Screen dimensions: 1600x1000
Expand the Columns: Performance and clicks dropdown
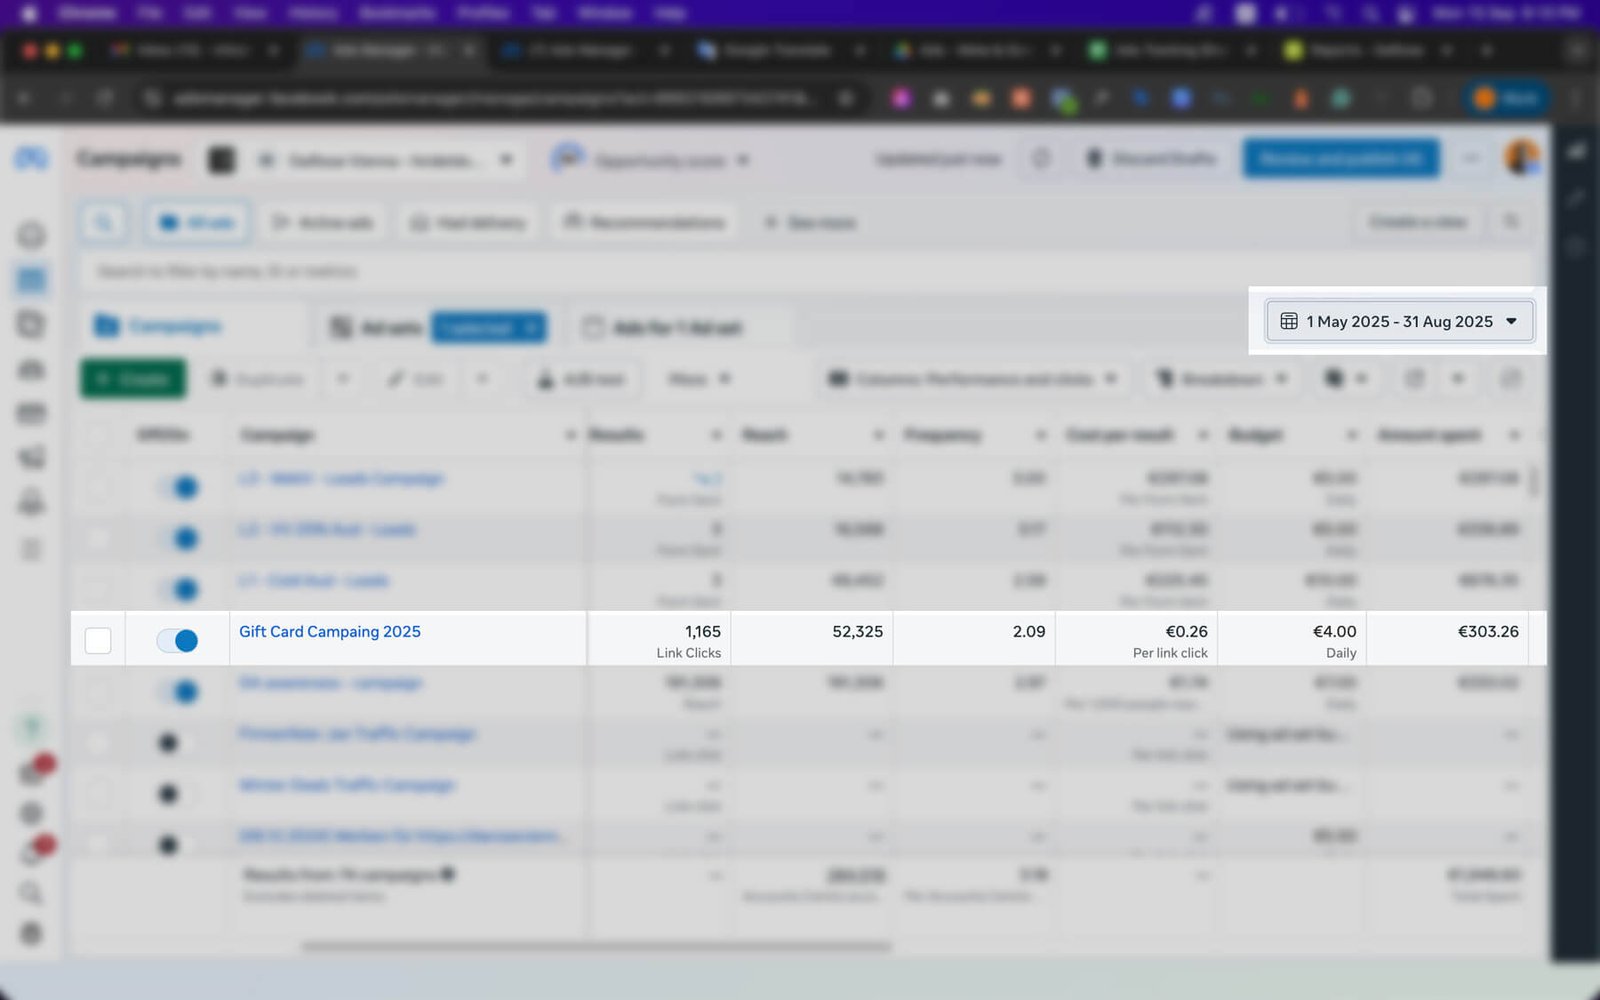point(972,379)
